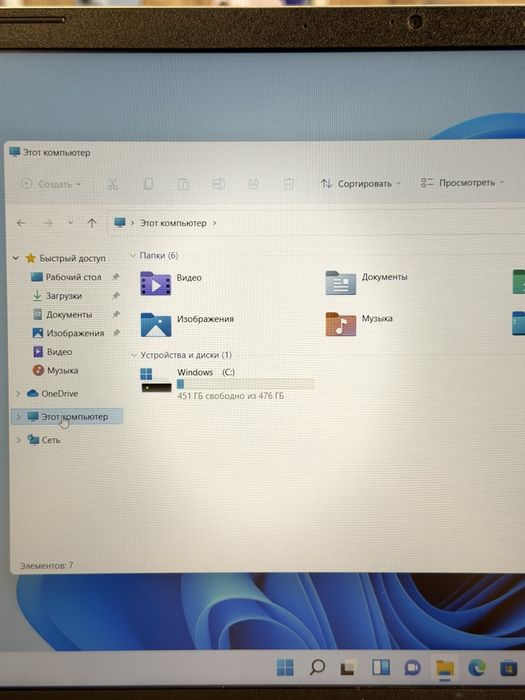Click the computer icon in address bar
Viewport: 525px width, 700px height.
pos(120,222)
